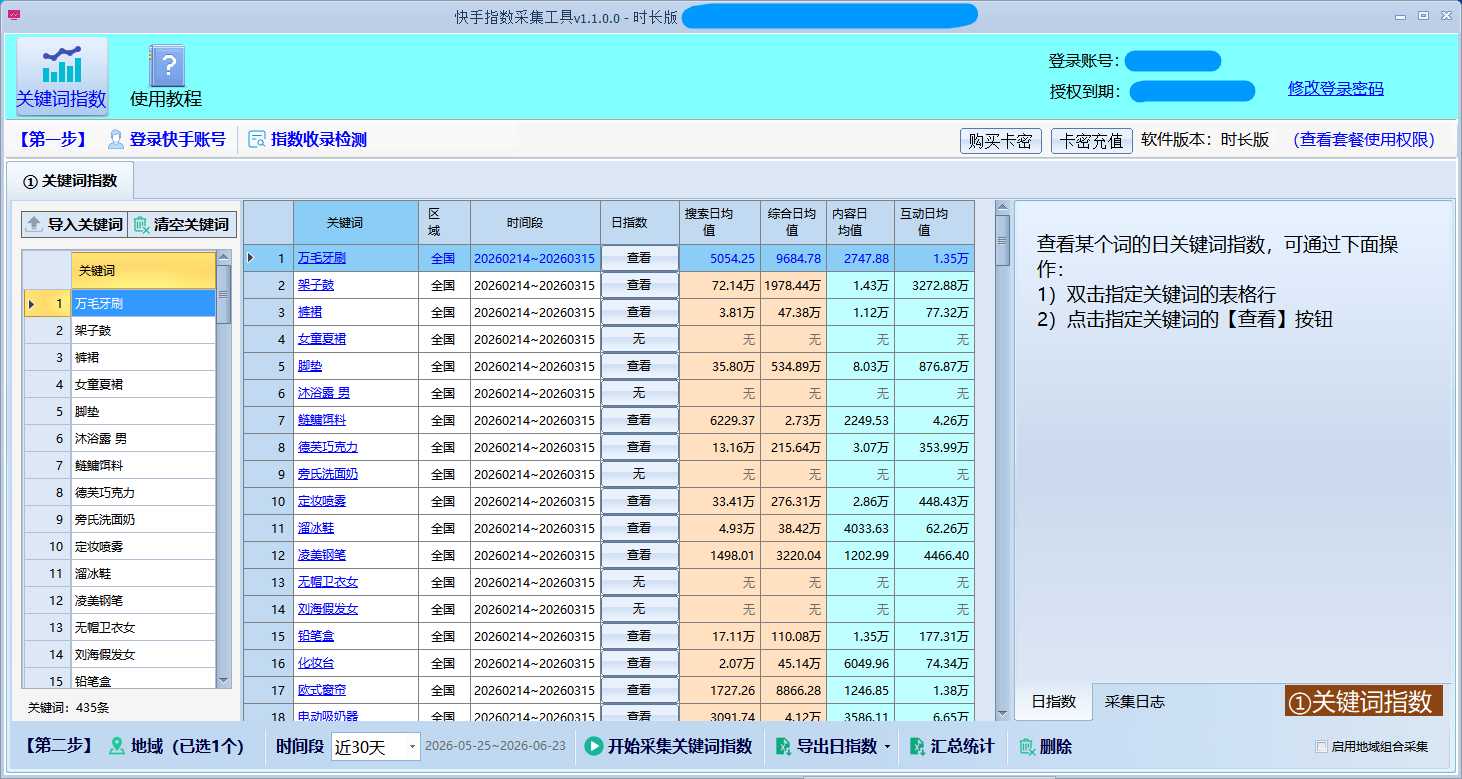
Task: Click 1978.44万 cell in 架子鼓 row
Action: [793, 285]
